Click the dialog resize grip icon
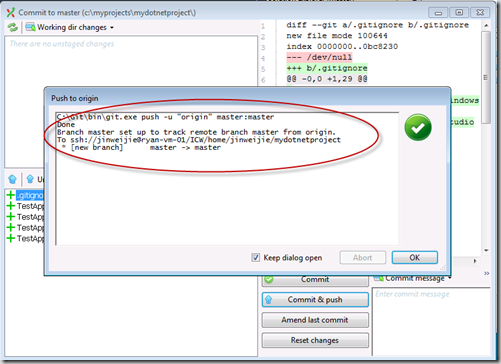Image resolution: width=501 pixels, height=364 pixels. [x=443, y=268]
